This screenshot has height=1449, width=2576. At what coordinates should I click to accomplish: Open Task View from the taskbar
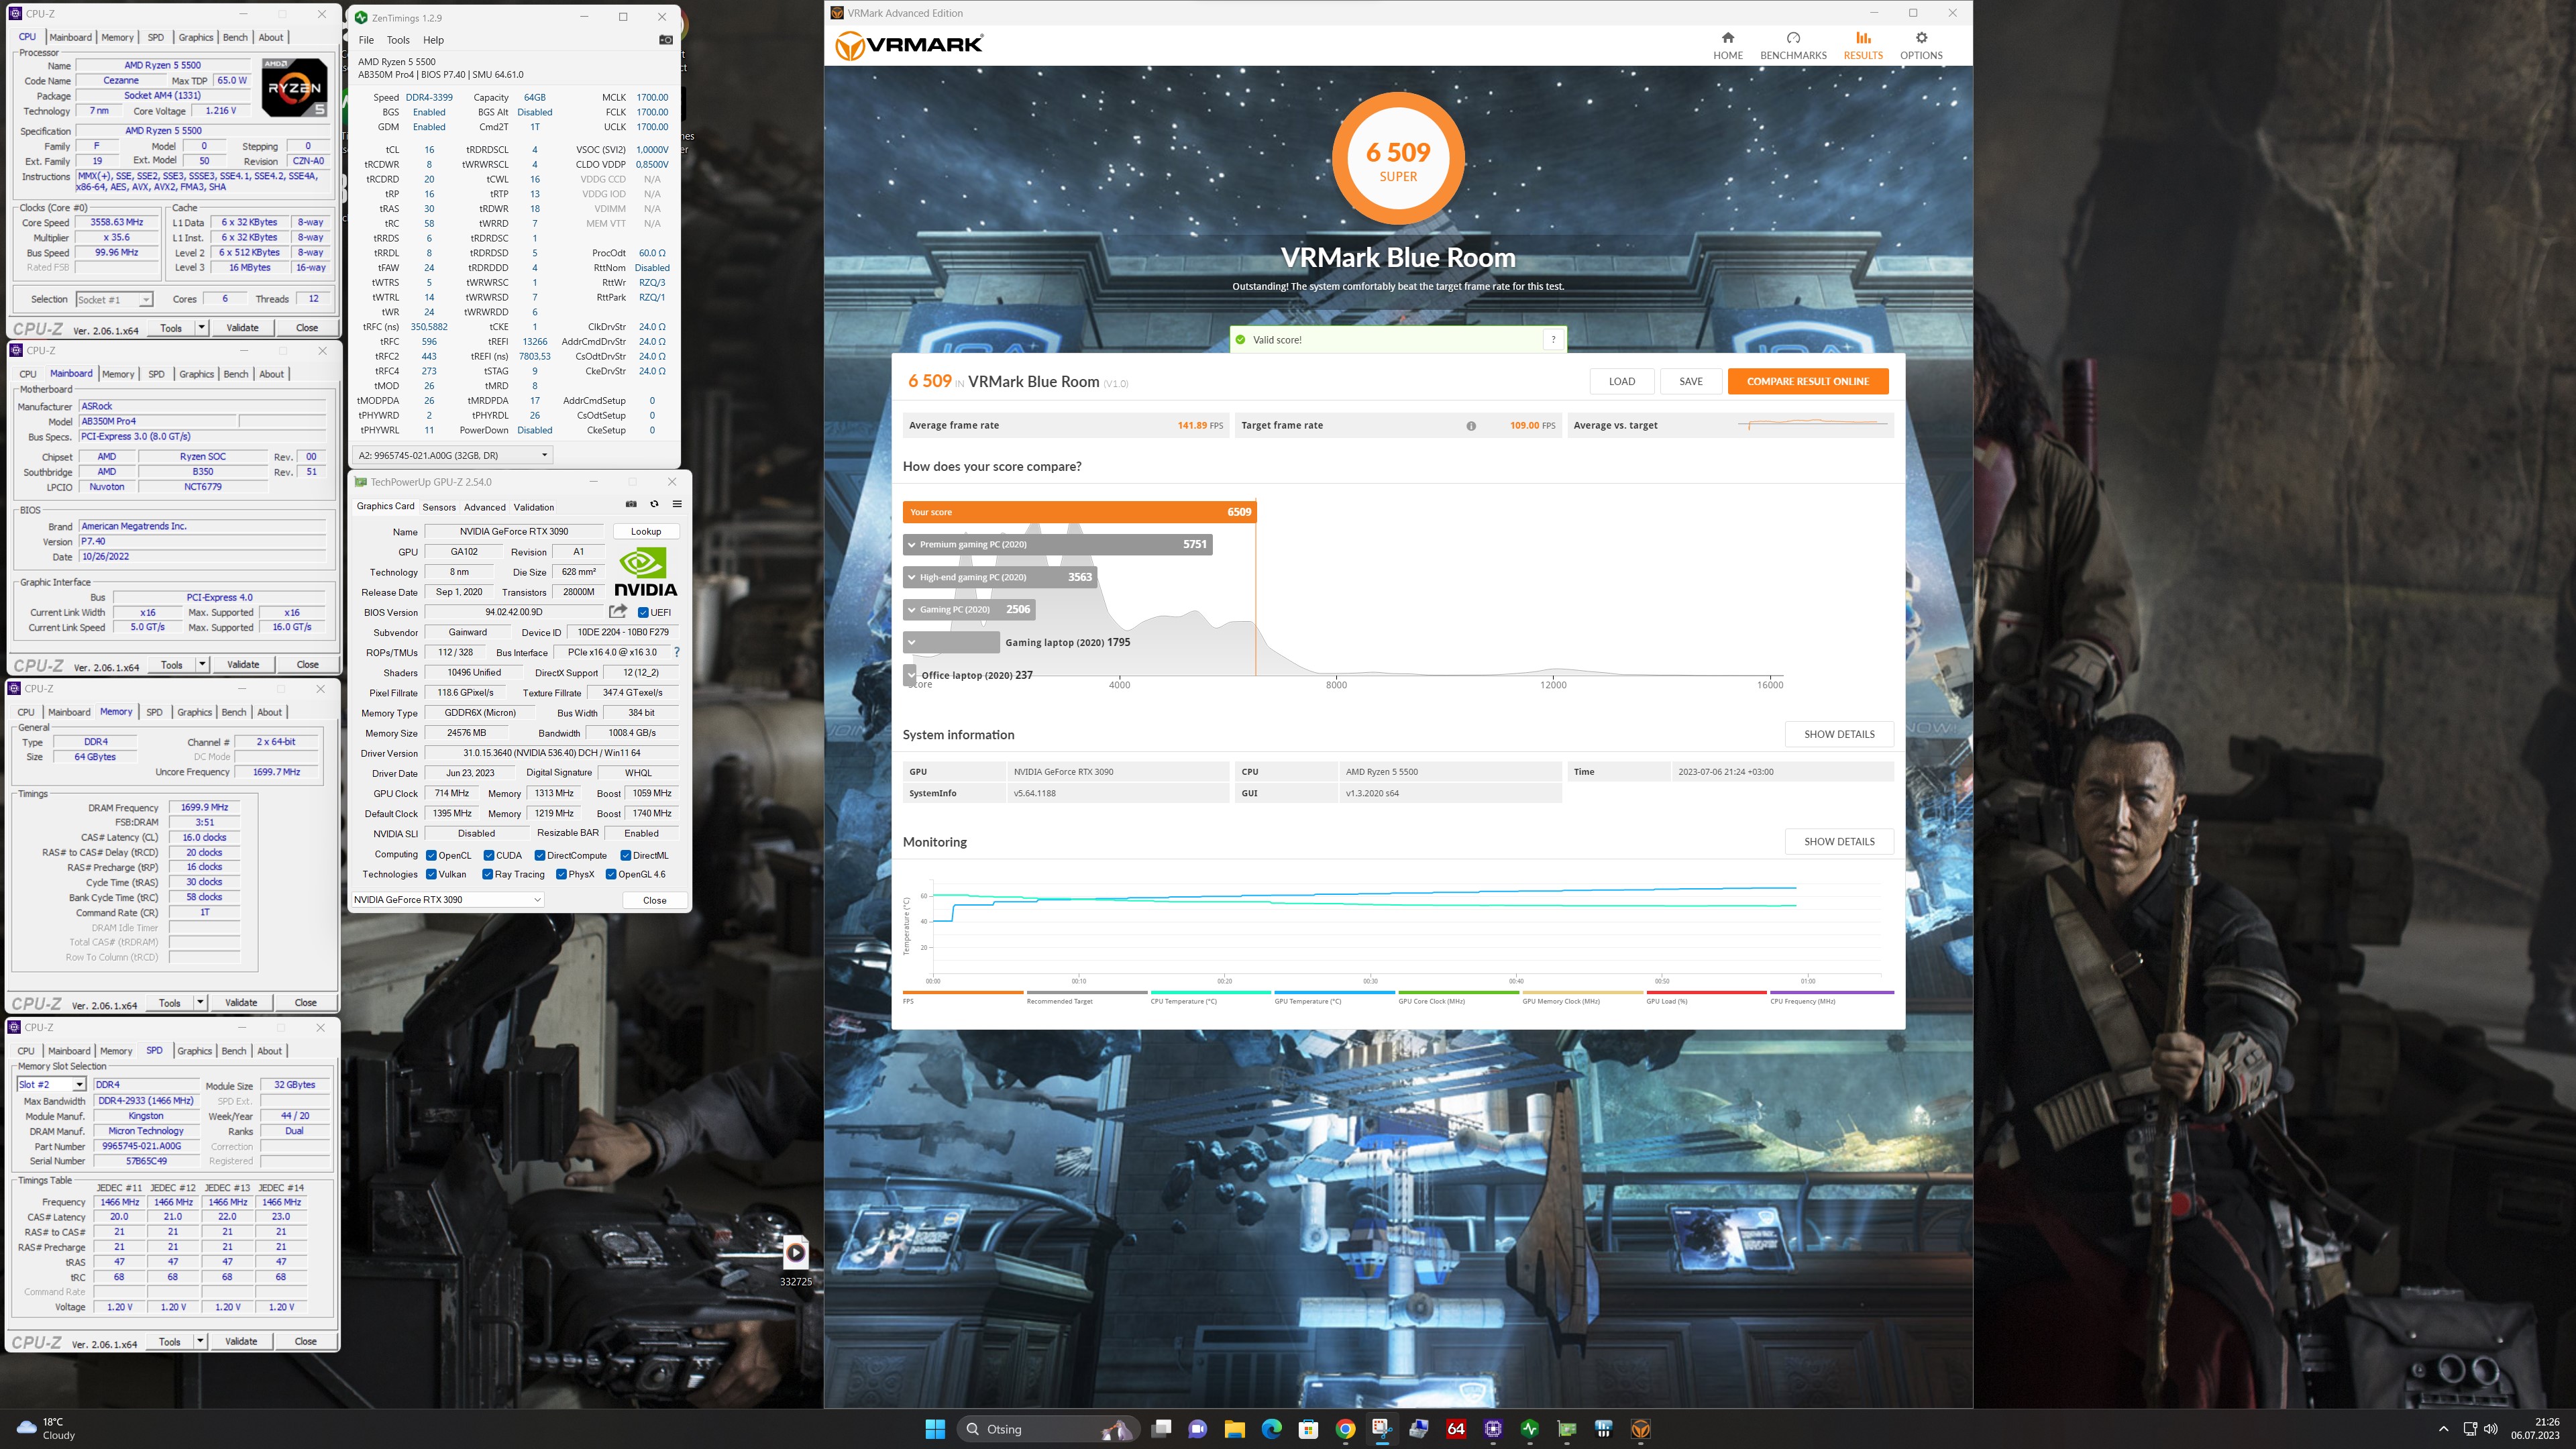(x=1161, y=1429)
